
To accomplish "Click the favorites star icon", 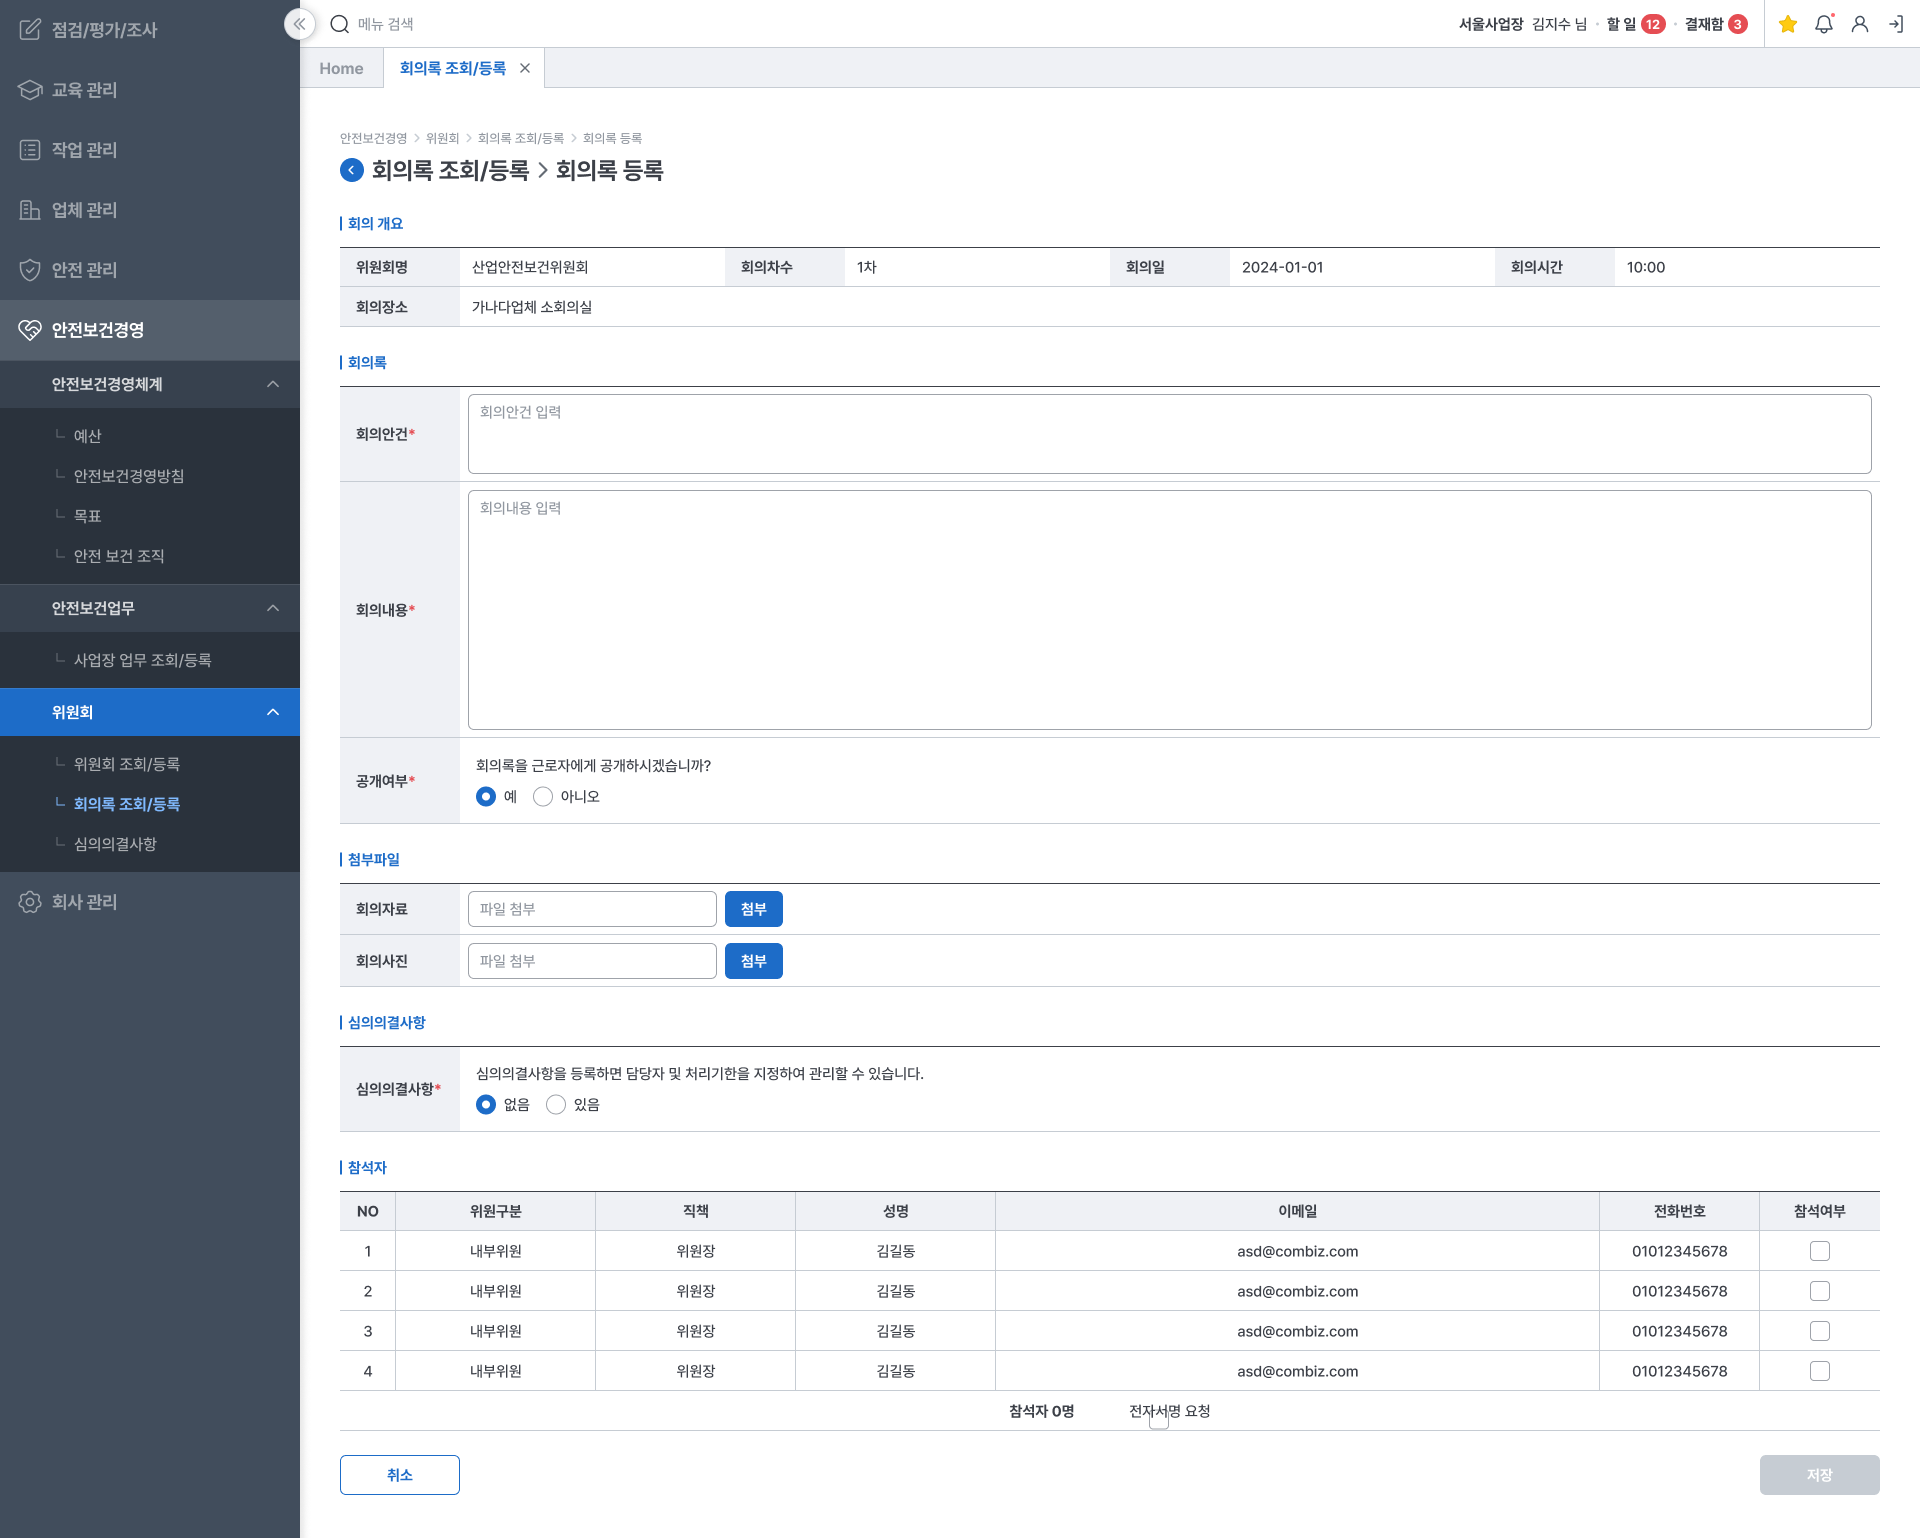I will pyautogui.click(x=1788, y=24).
